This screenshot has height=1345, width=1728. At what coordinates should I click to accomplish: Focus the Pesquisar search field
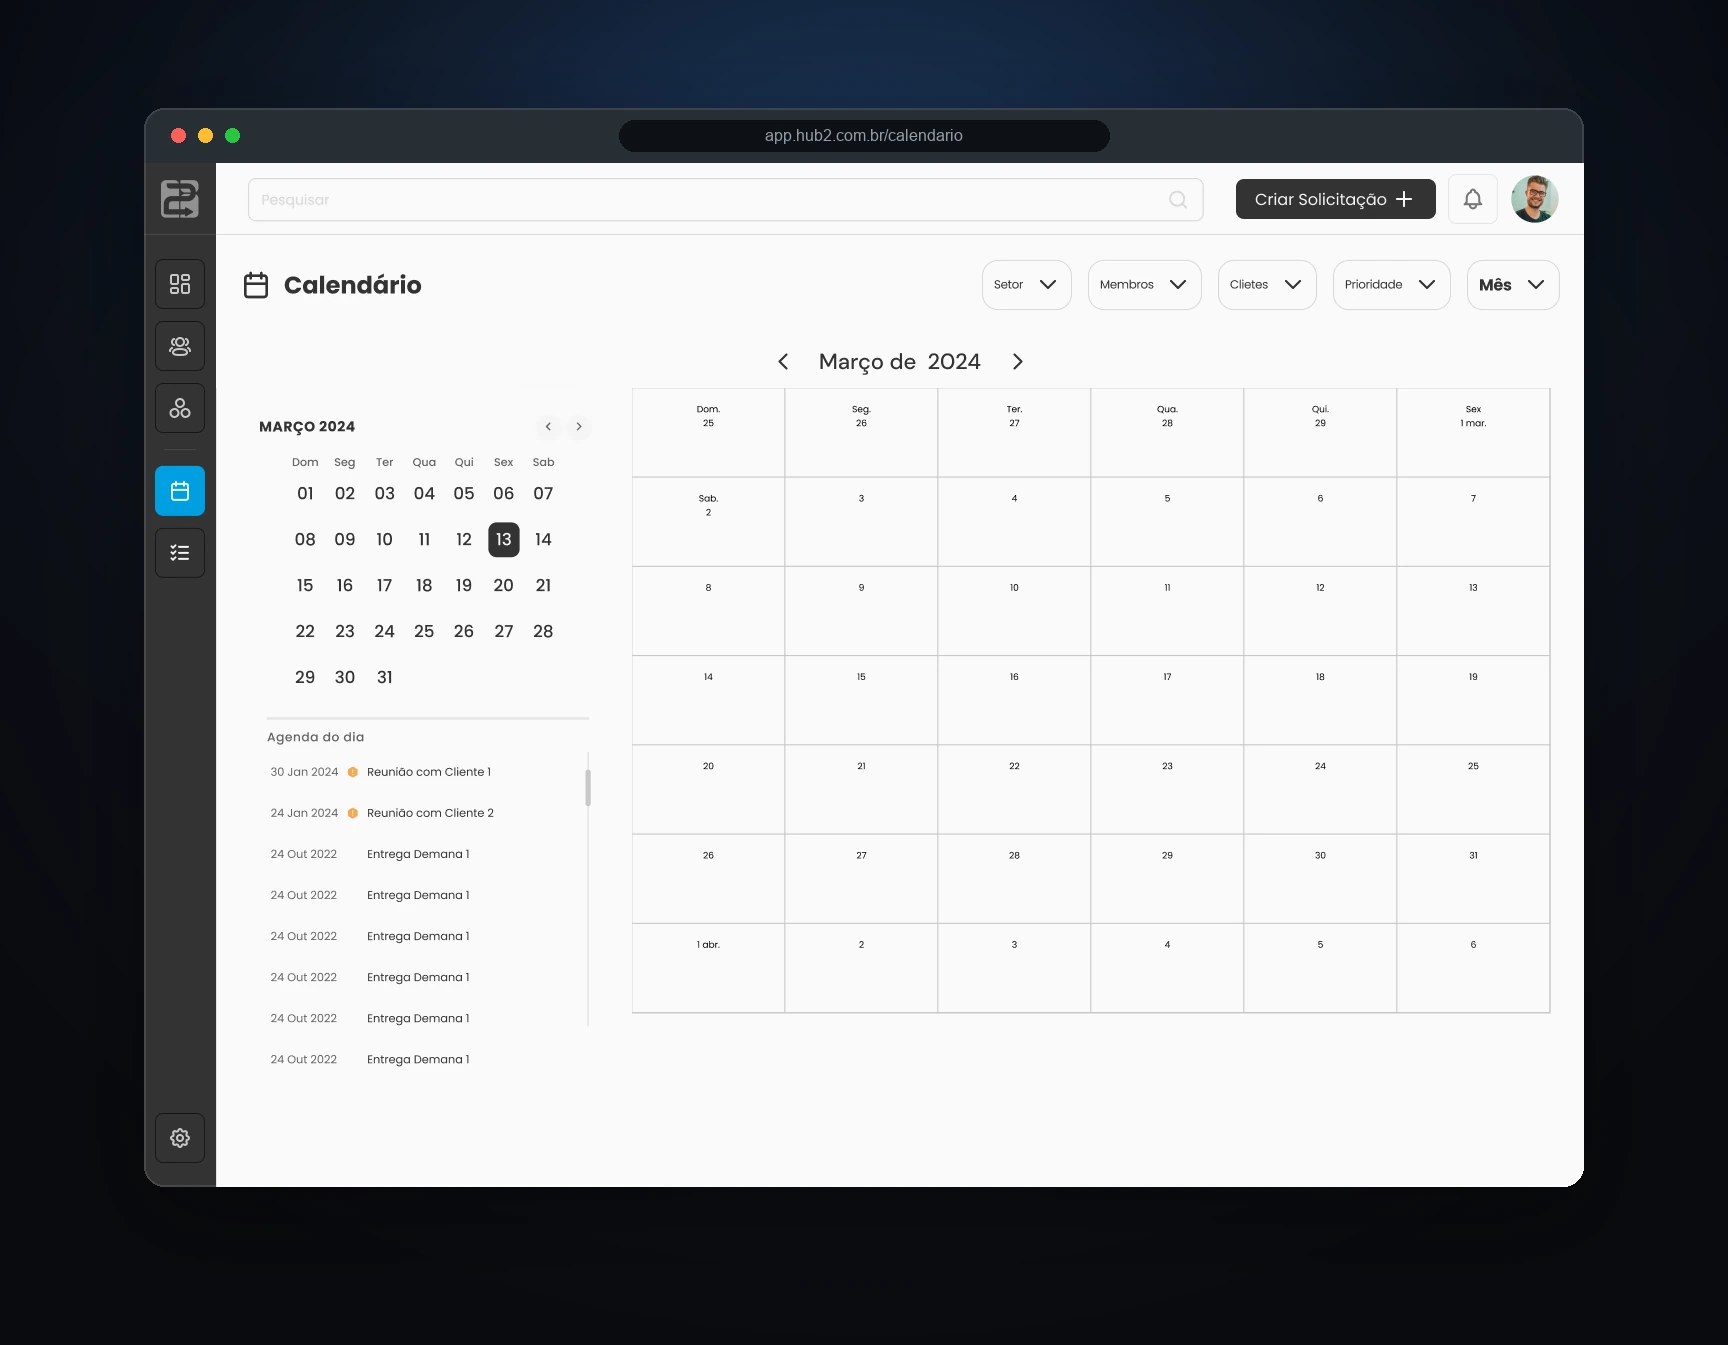pyautogui.click(x=725, y=200)
